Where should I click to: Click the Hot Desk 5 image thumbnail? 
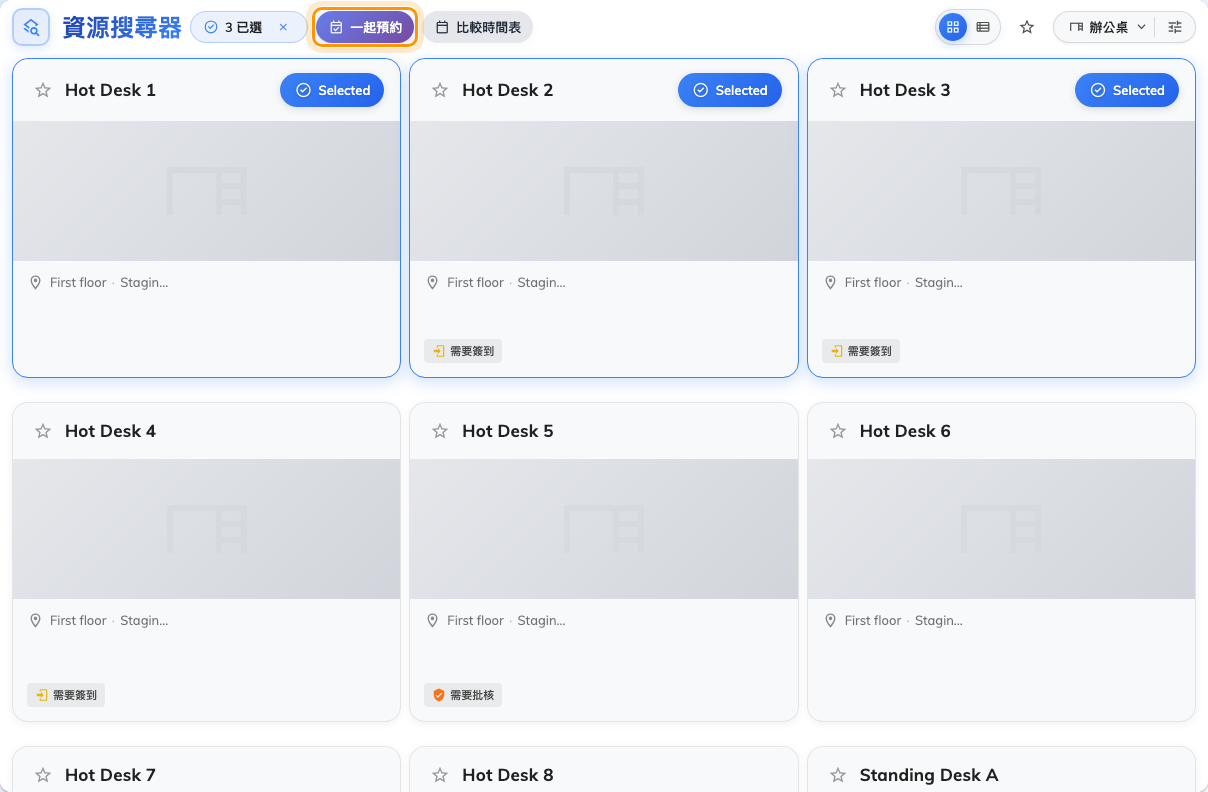tap(604, 529)
